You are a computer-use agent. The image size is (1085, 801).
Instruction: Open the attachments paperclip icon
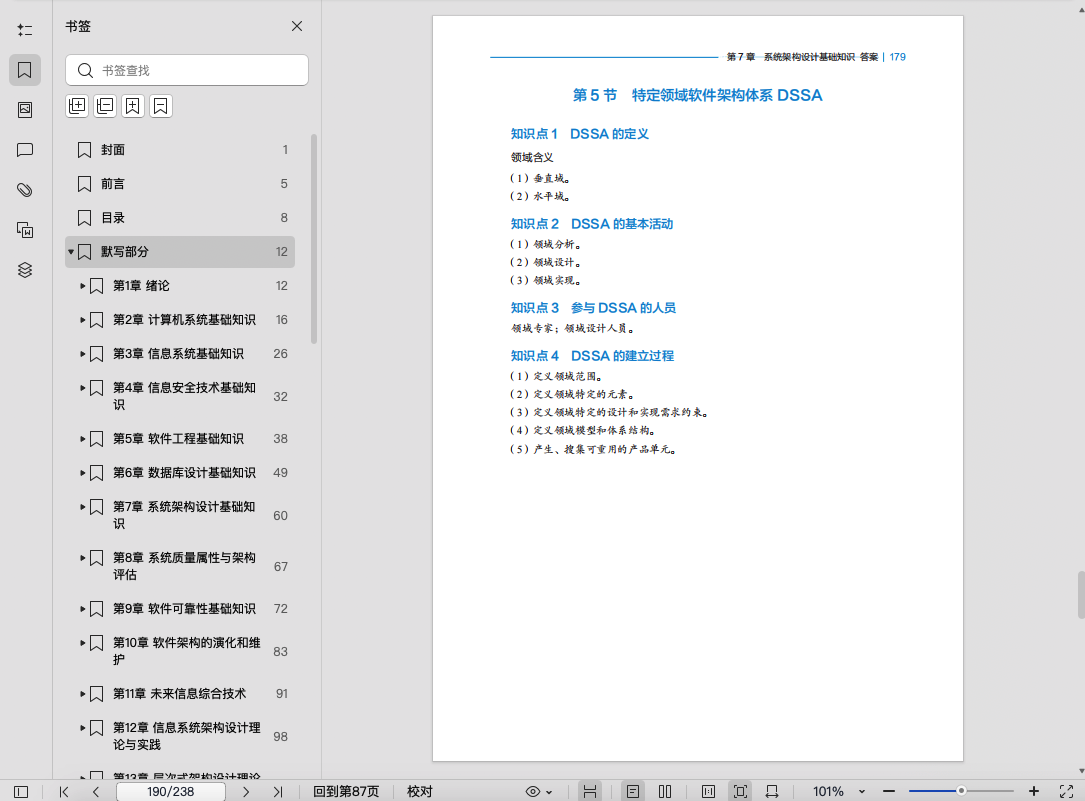point(25,190)
